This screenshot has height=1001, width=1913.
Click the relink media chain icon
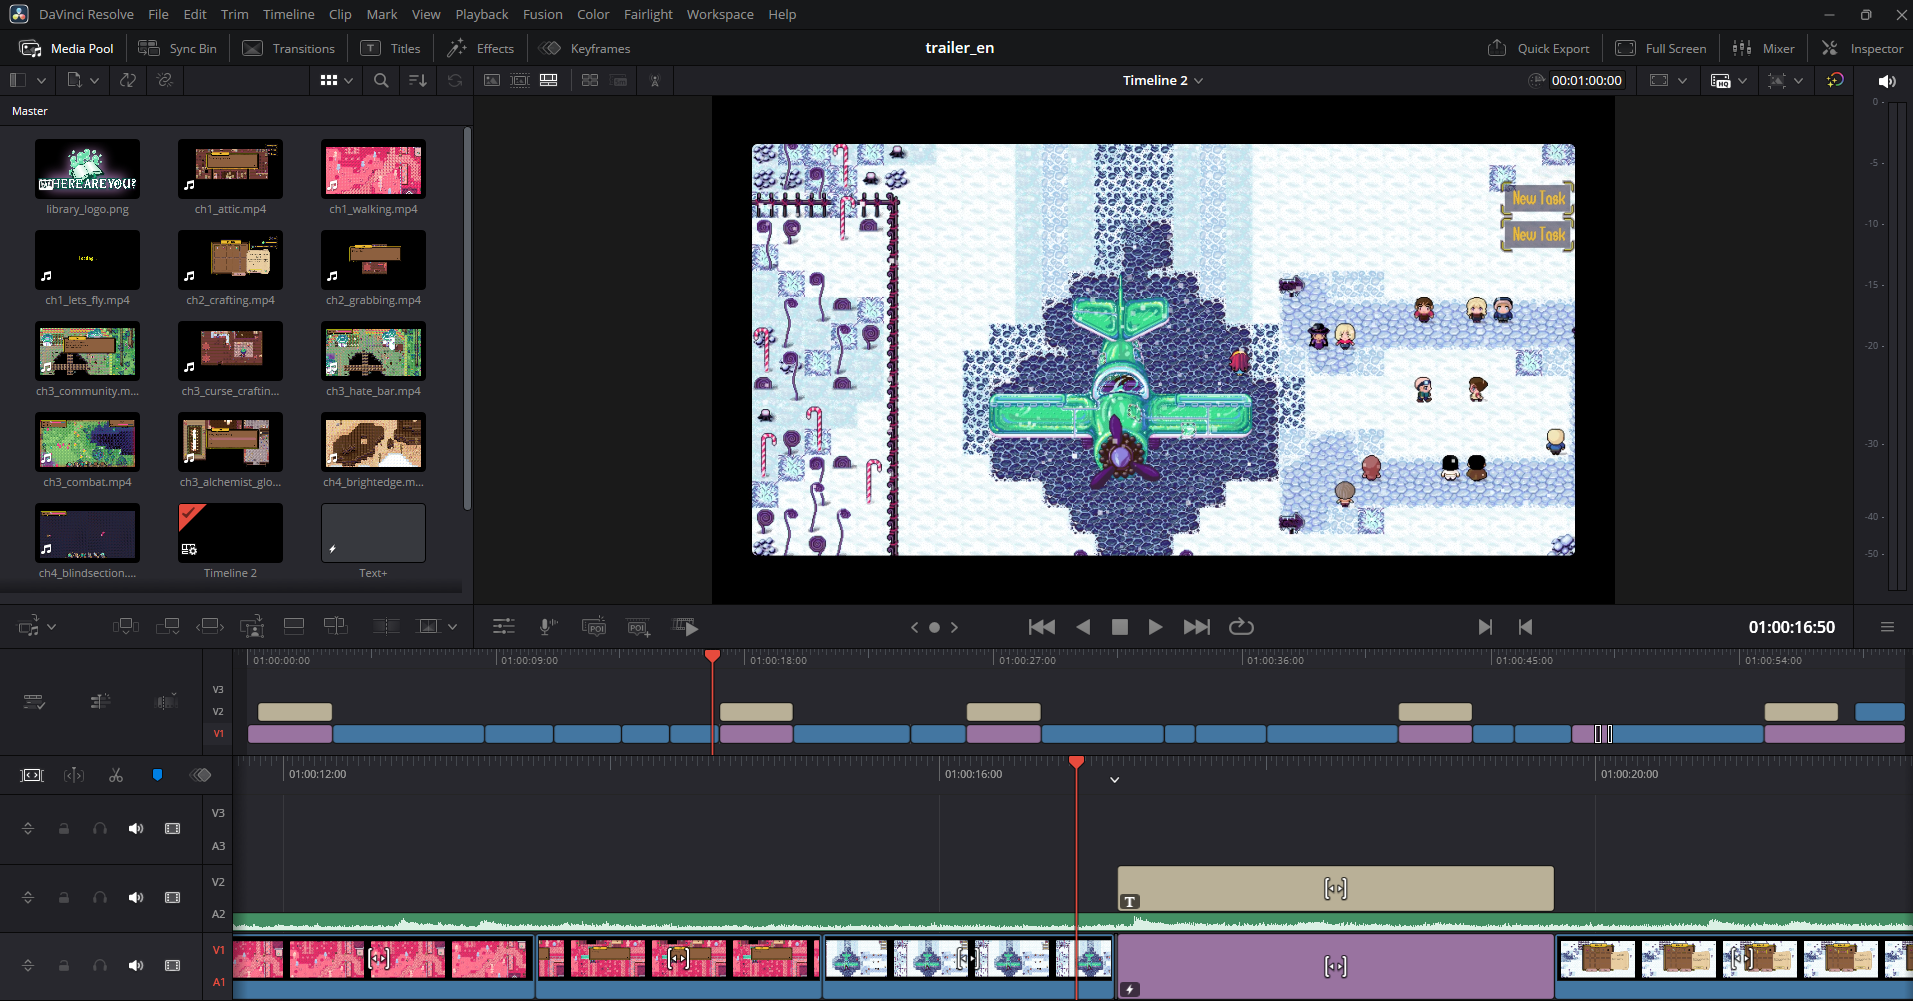tap(165, 80)
